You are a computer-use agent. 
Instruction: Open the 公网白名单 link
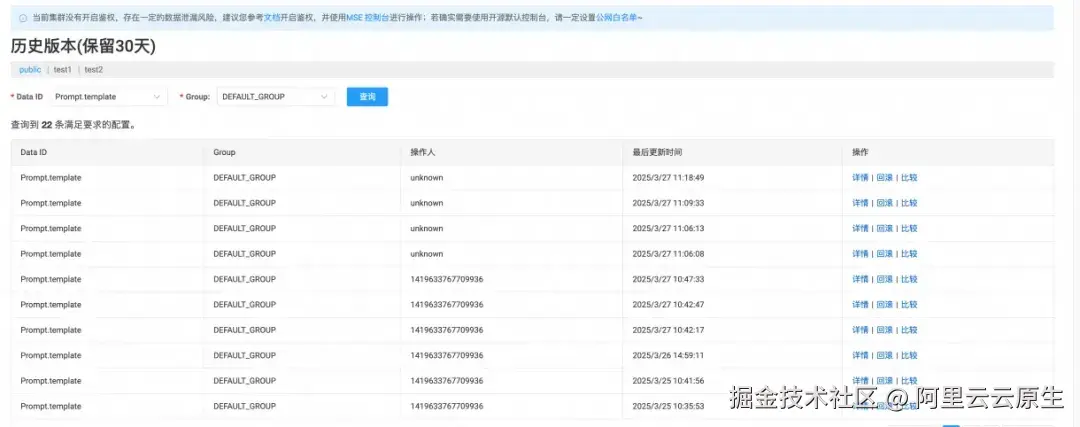click(x=616, y=18)
